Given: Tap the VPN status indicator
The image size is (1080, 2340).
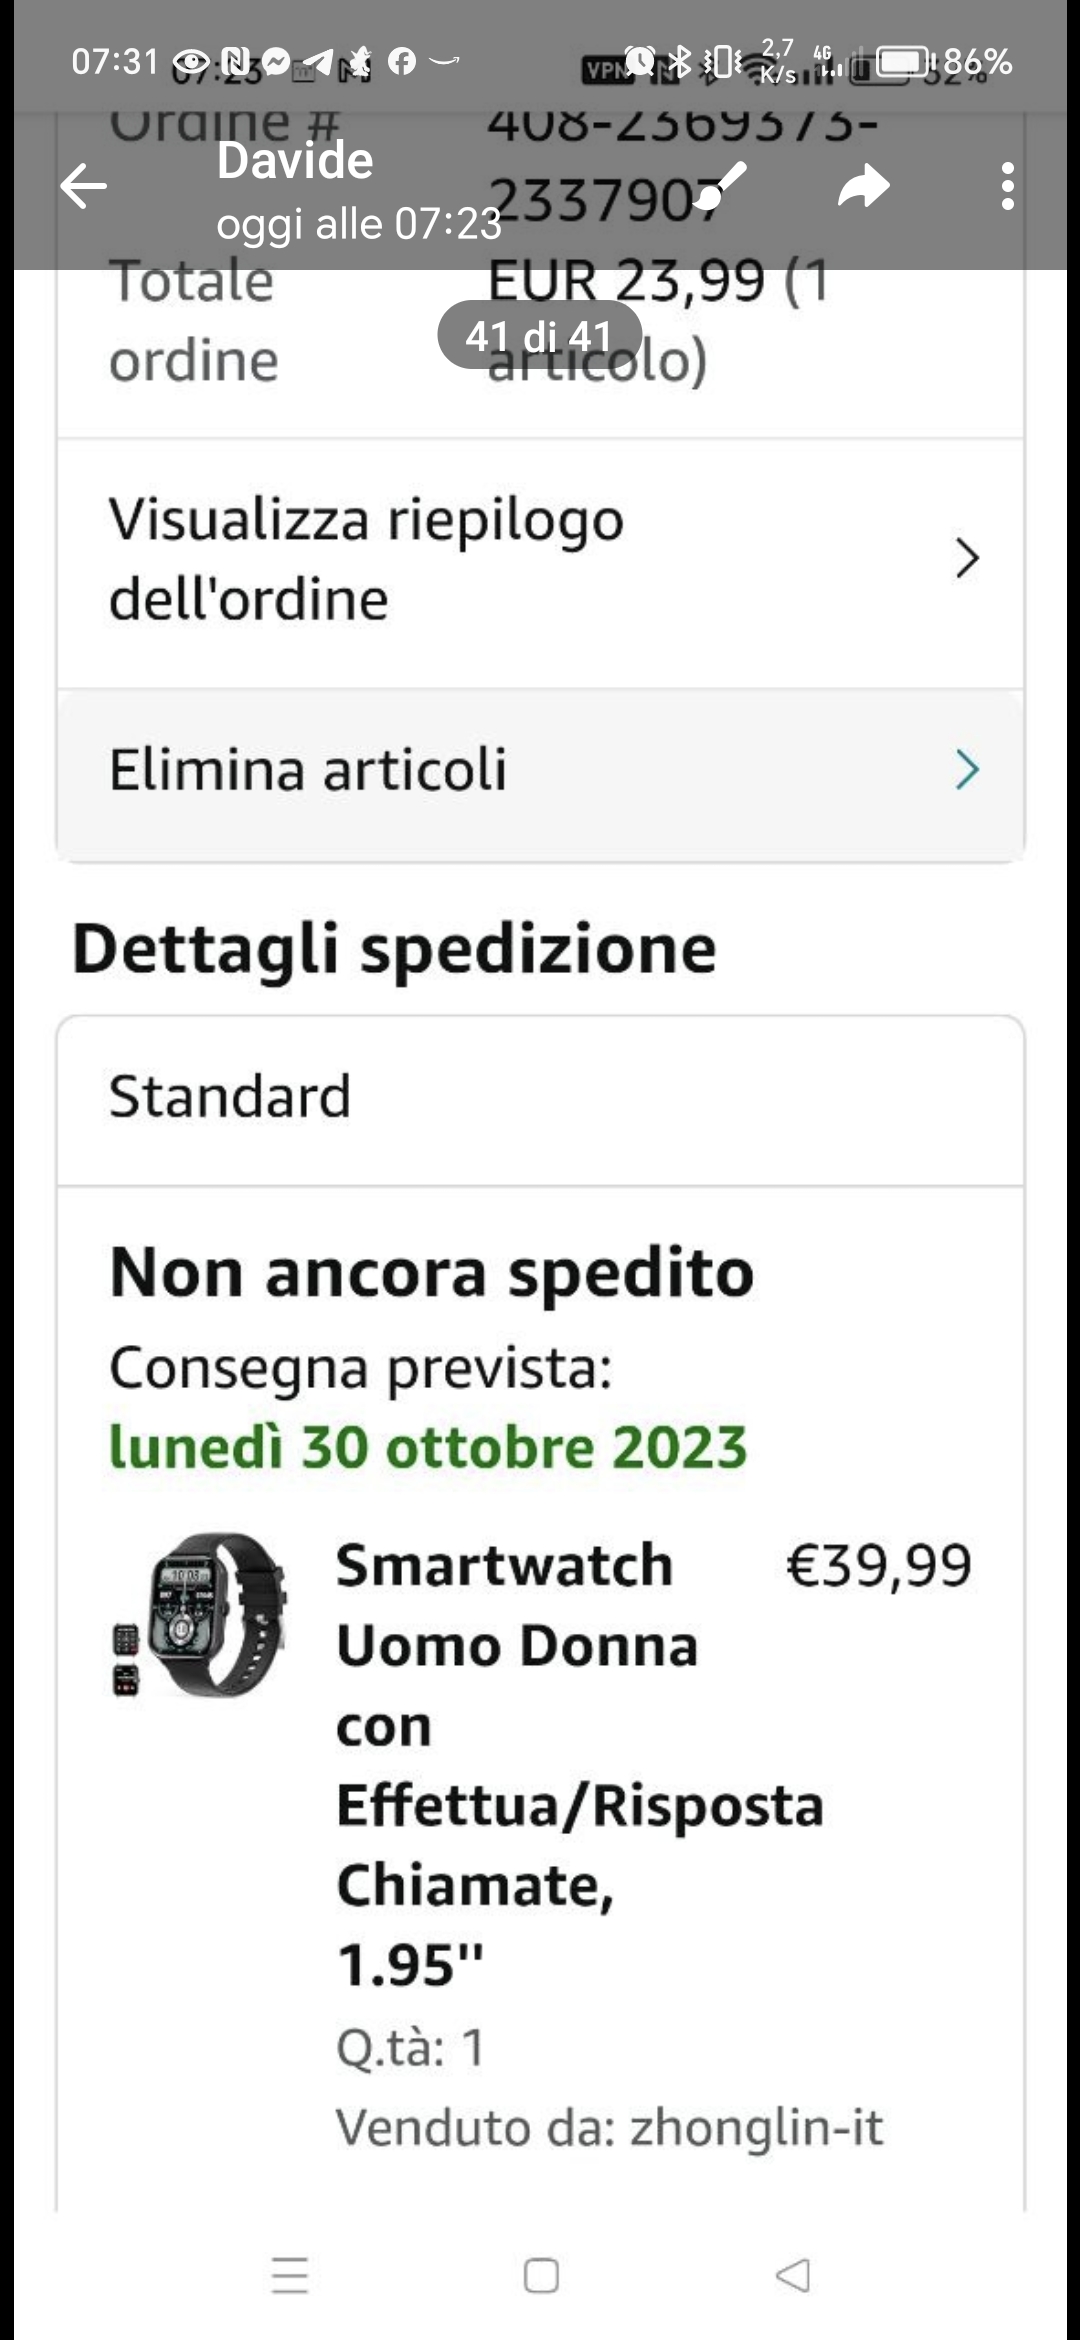Looking at the screenshot, I should (603, 69).
